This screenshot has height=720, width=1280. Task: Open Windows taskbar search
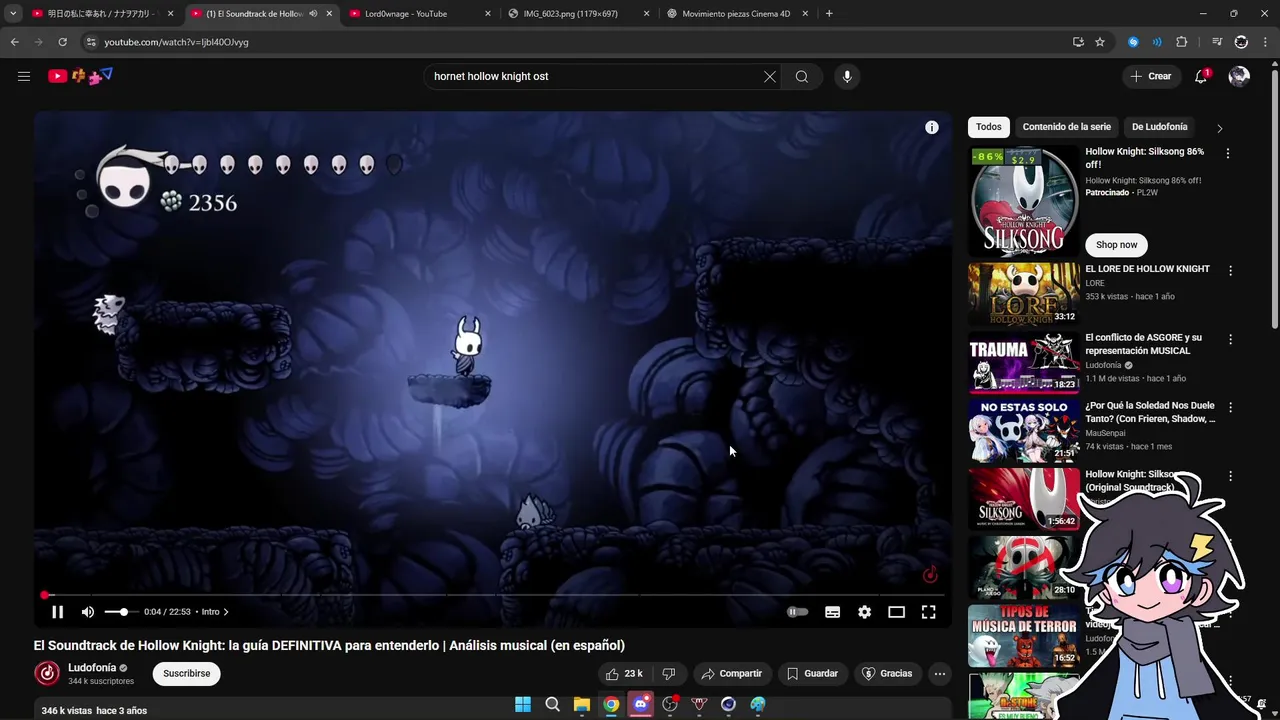[552, 704]
